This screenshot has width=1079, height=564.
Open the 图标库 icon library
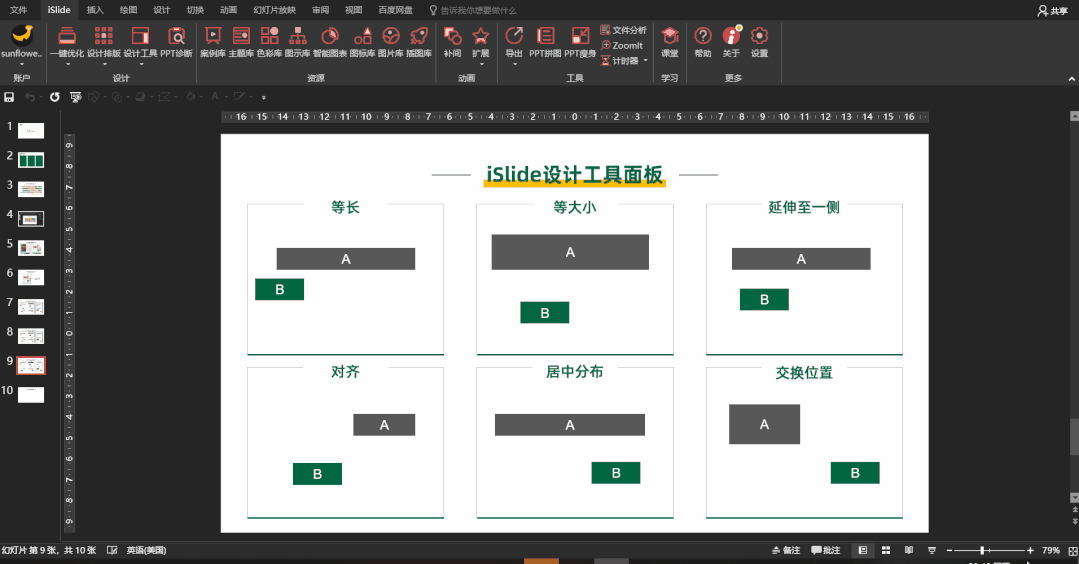pos(363,42)
